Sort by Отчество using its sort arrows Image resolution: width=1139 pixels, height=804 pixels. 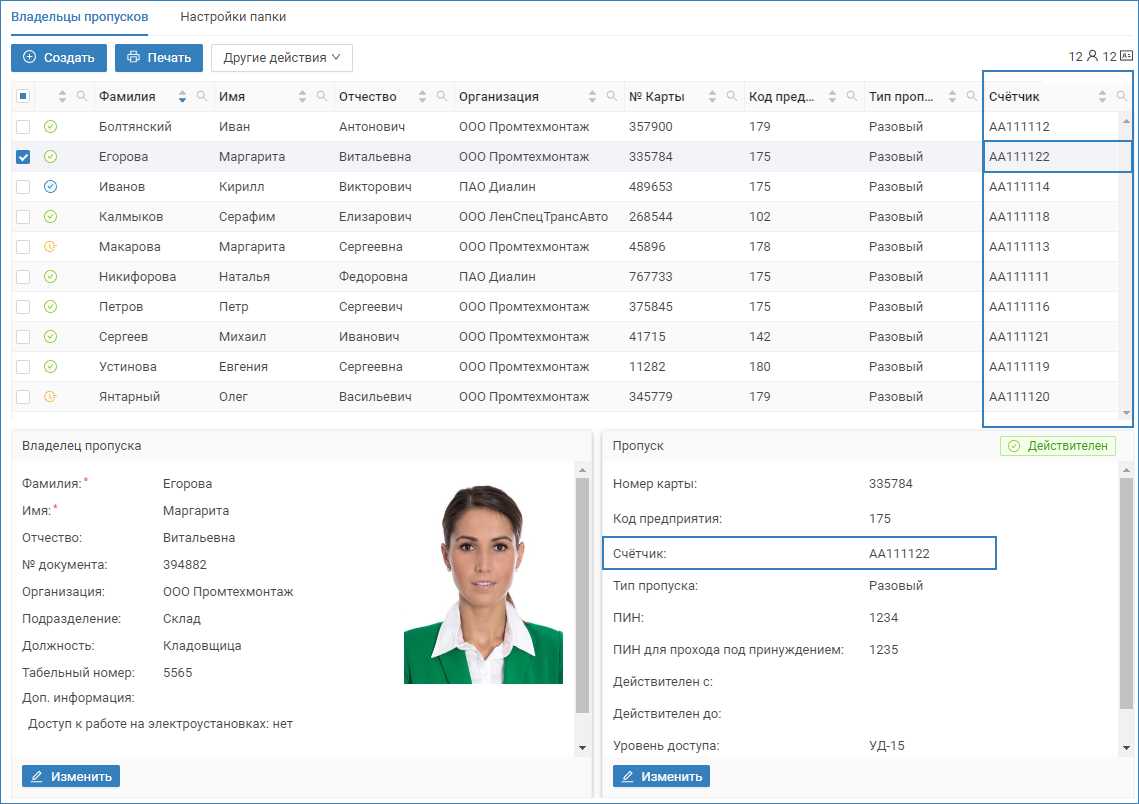click(423, 97)
